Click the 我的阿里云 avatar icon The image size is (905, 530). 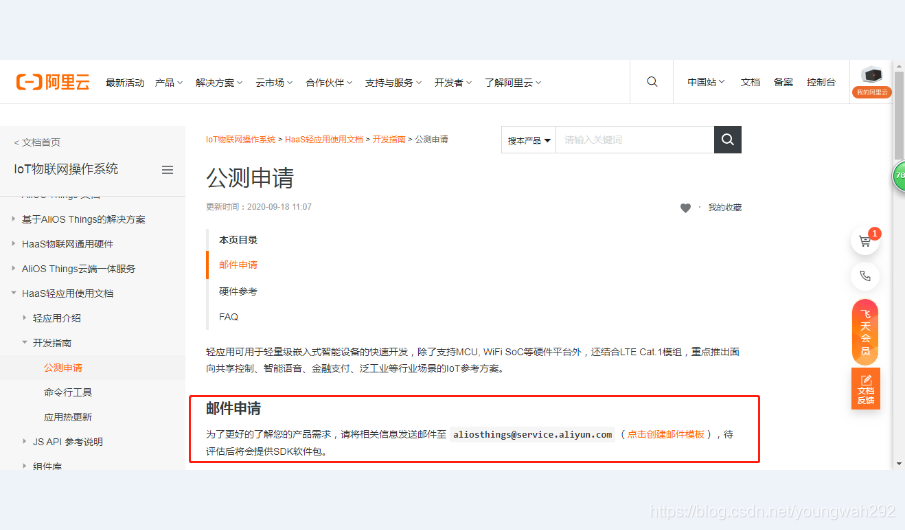872,81
